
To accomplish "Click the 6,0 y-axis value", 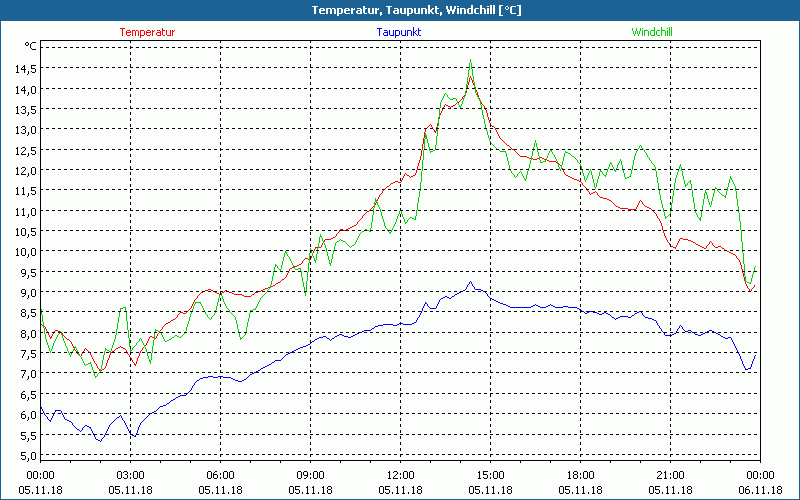I will [x=29, y=415].
